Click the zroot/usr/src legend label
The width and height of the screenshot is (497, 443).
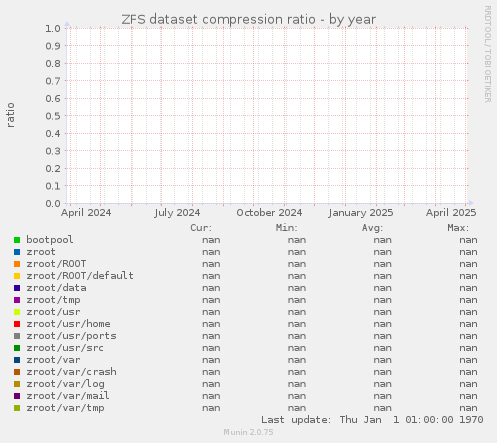pyautogui.click(x=65, y=348)
